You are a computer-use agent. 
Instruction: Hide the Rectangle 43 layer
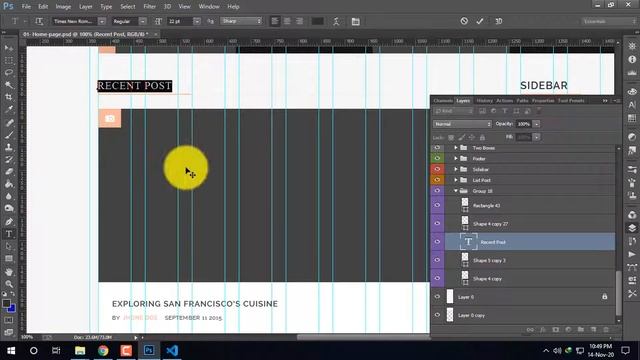[x=437, y=205]
